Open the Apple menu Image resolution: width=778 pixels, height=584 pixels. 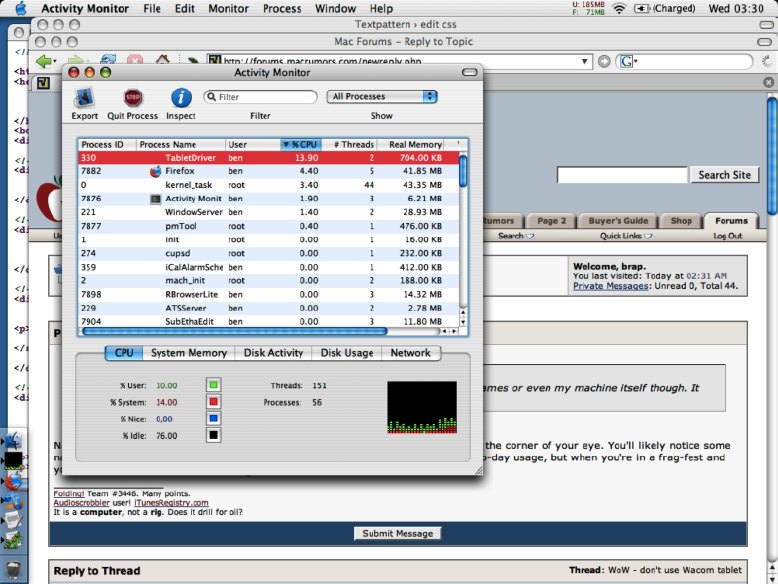coord(21,8)
